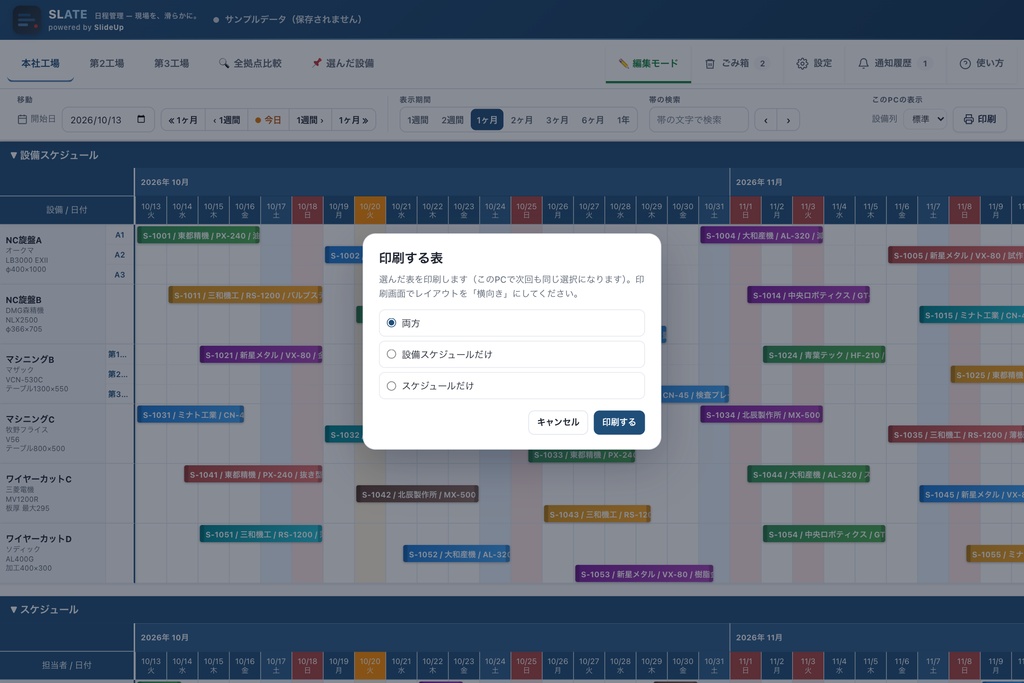
Task: Select the S-1051 三和機工 teal bar
Action: (x=261, y=535)
